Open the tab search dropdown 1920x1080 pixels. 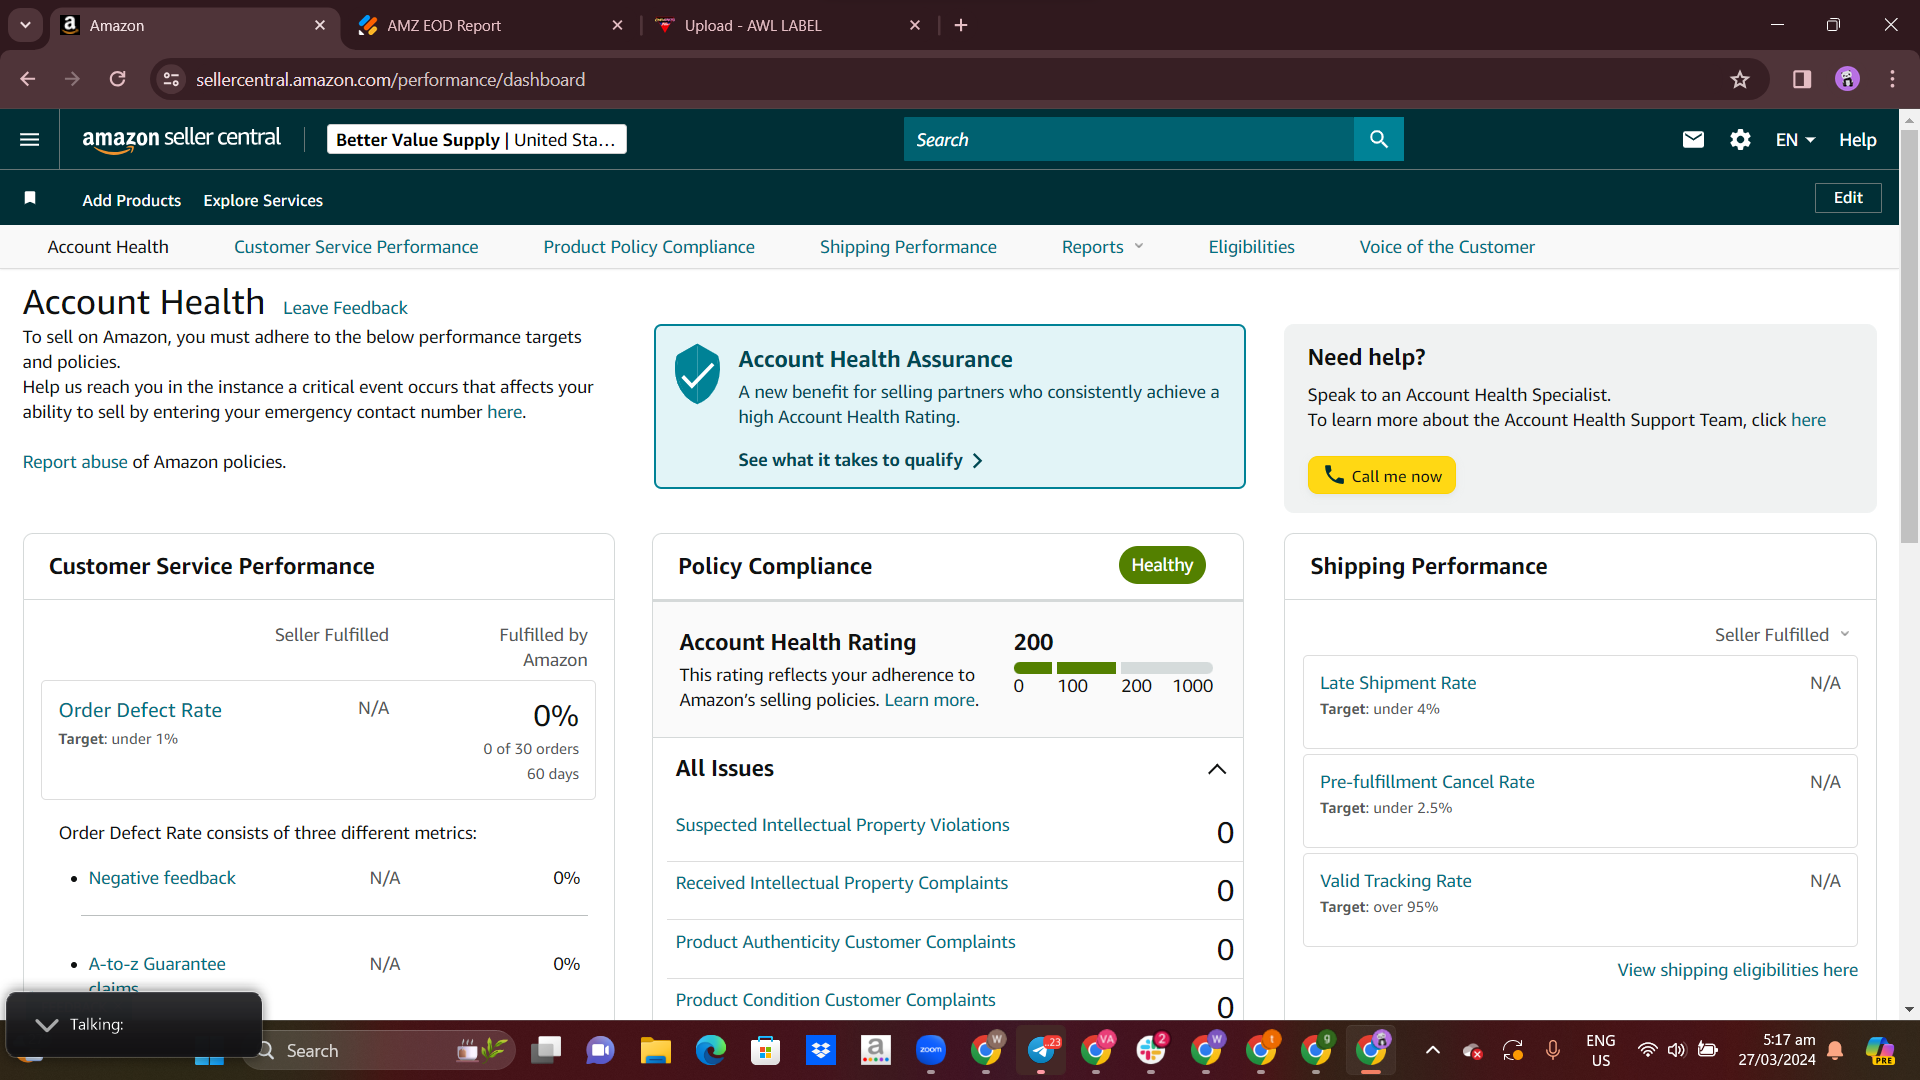click(x=25, y=26)
